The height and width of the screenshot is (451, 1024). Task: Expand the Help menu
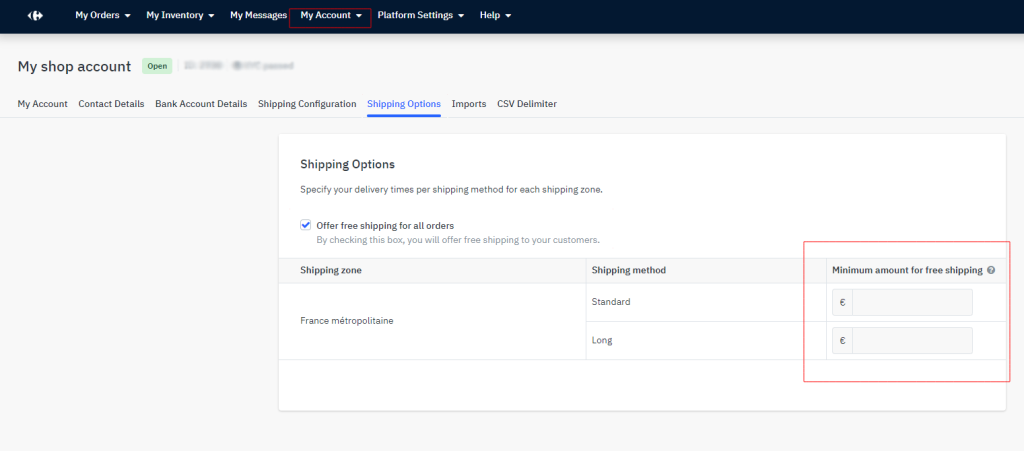495,16
